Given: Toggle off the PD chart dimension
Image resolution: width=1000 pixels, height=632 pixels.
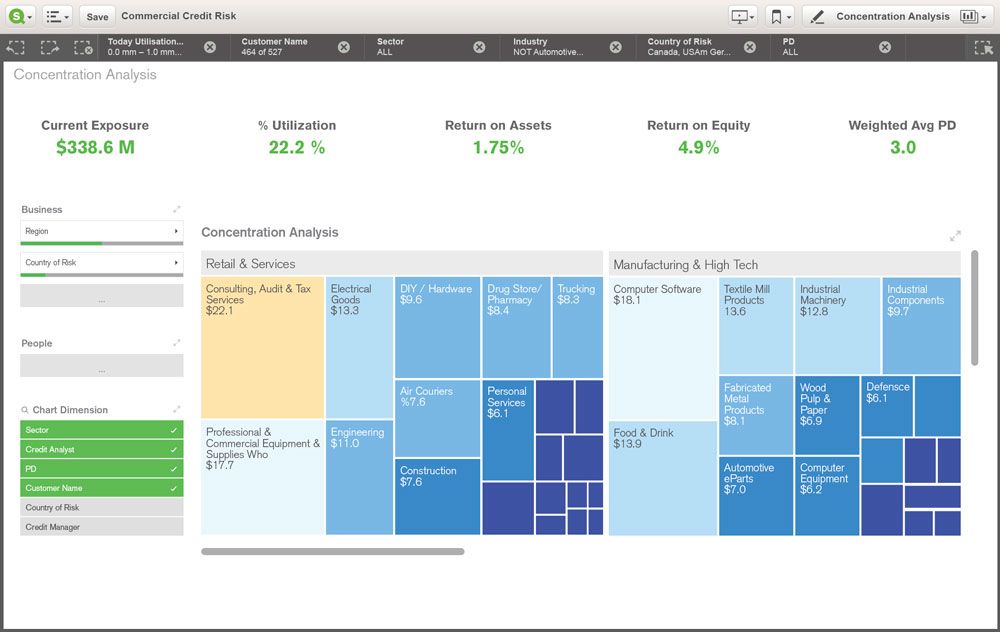Looking at the screenshot, I should (x=100, y=468).
